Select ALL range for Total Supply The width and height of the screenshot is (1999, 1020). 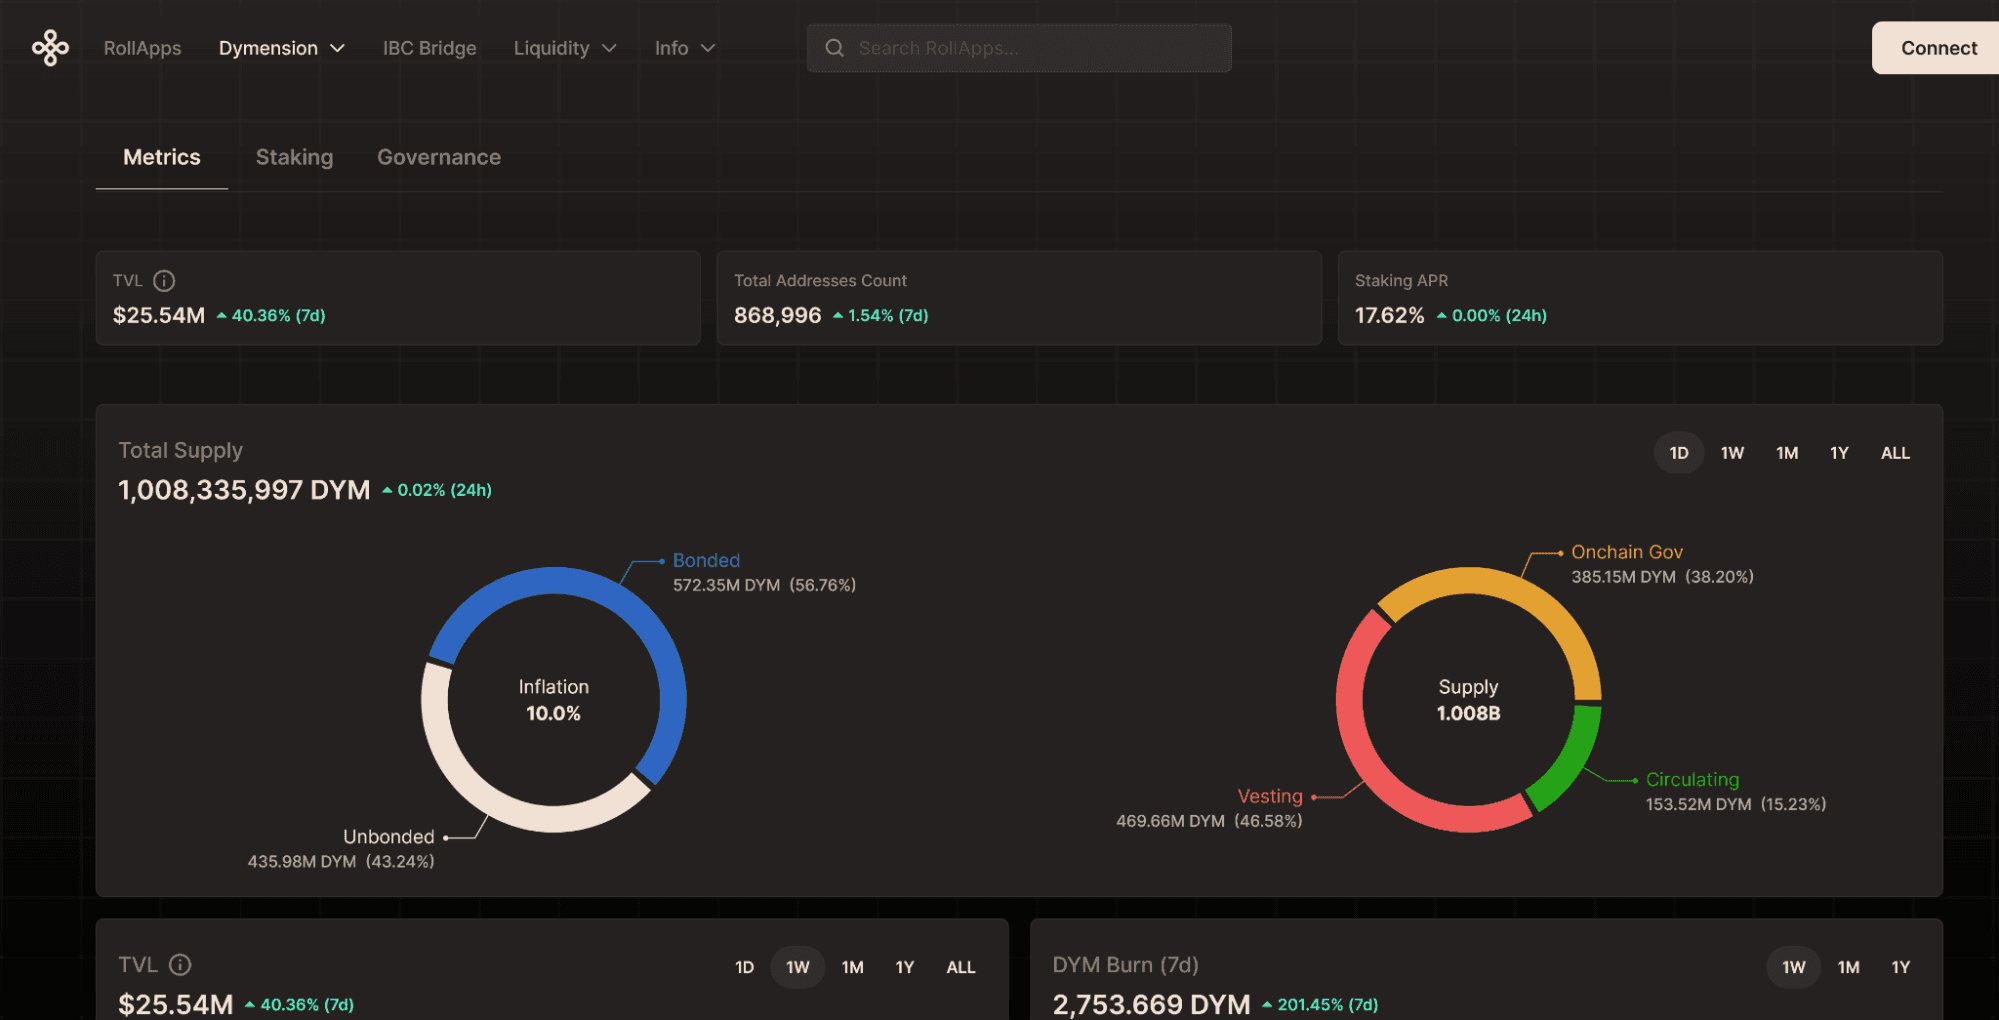[x=1895, y=453]
